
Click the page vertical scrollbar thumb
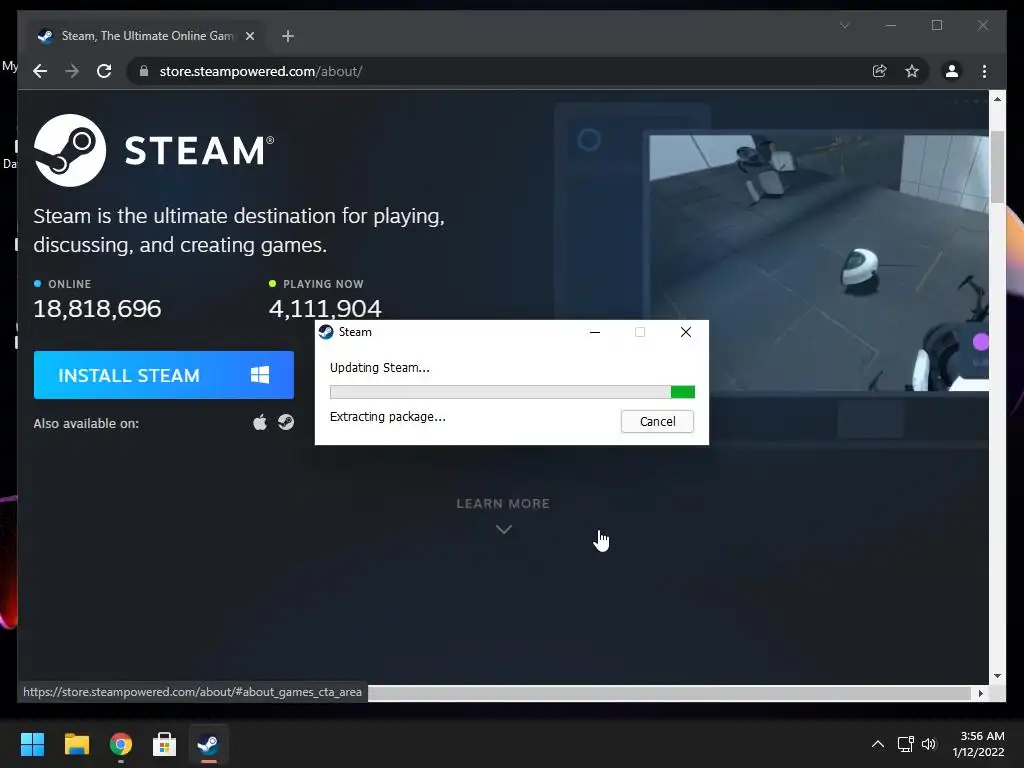point(997,167)
